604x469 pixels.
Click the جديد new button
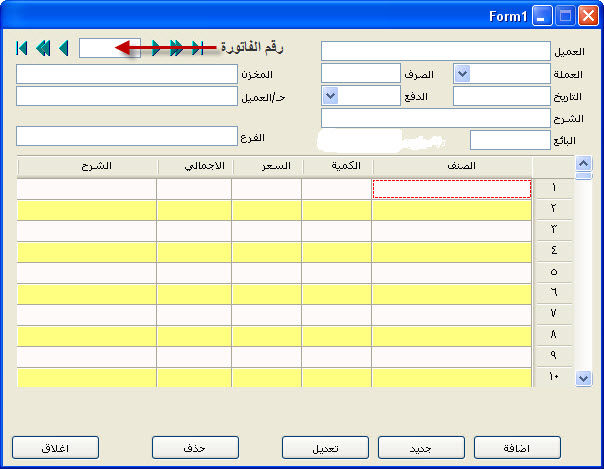[421, 448]
